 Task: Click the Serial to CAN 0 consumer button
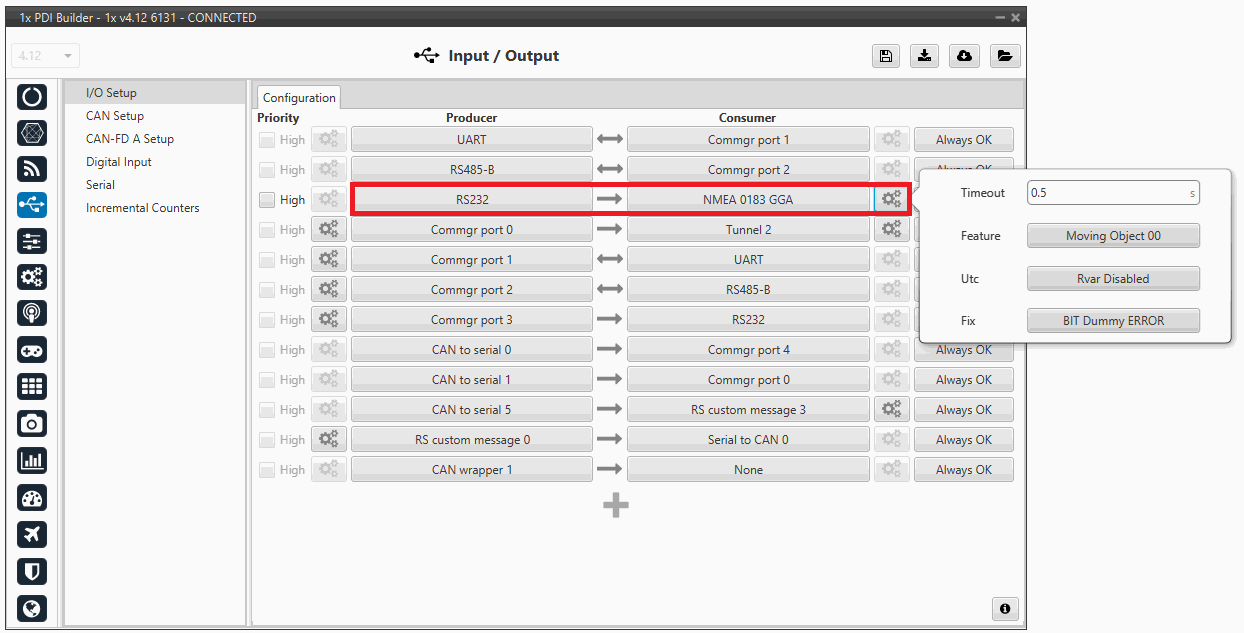[748, 440]
